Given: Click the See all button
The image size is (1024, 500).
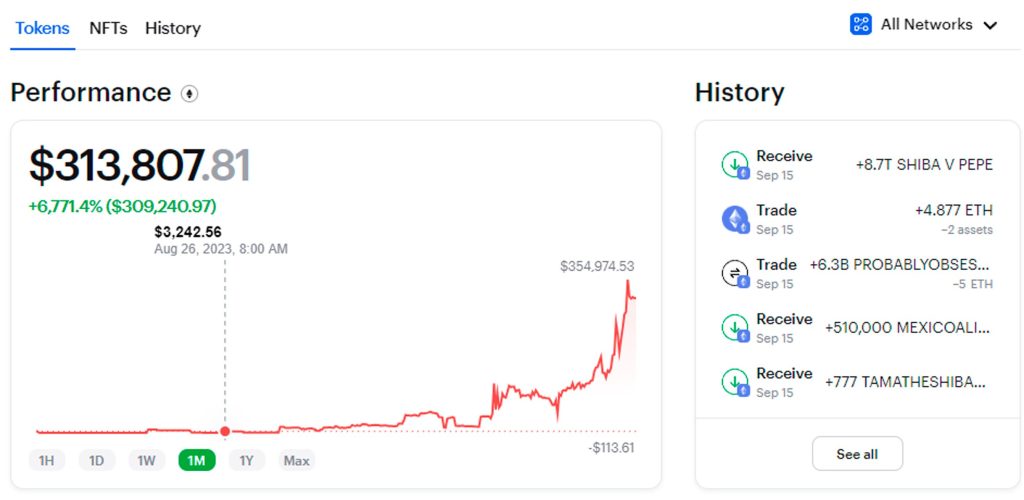Looking at the screenshot, I should click(857, 454).
